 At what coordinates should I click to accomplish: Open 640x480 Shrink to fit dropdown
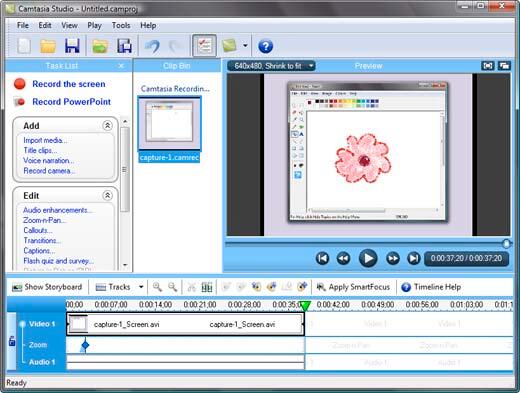271,66
